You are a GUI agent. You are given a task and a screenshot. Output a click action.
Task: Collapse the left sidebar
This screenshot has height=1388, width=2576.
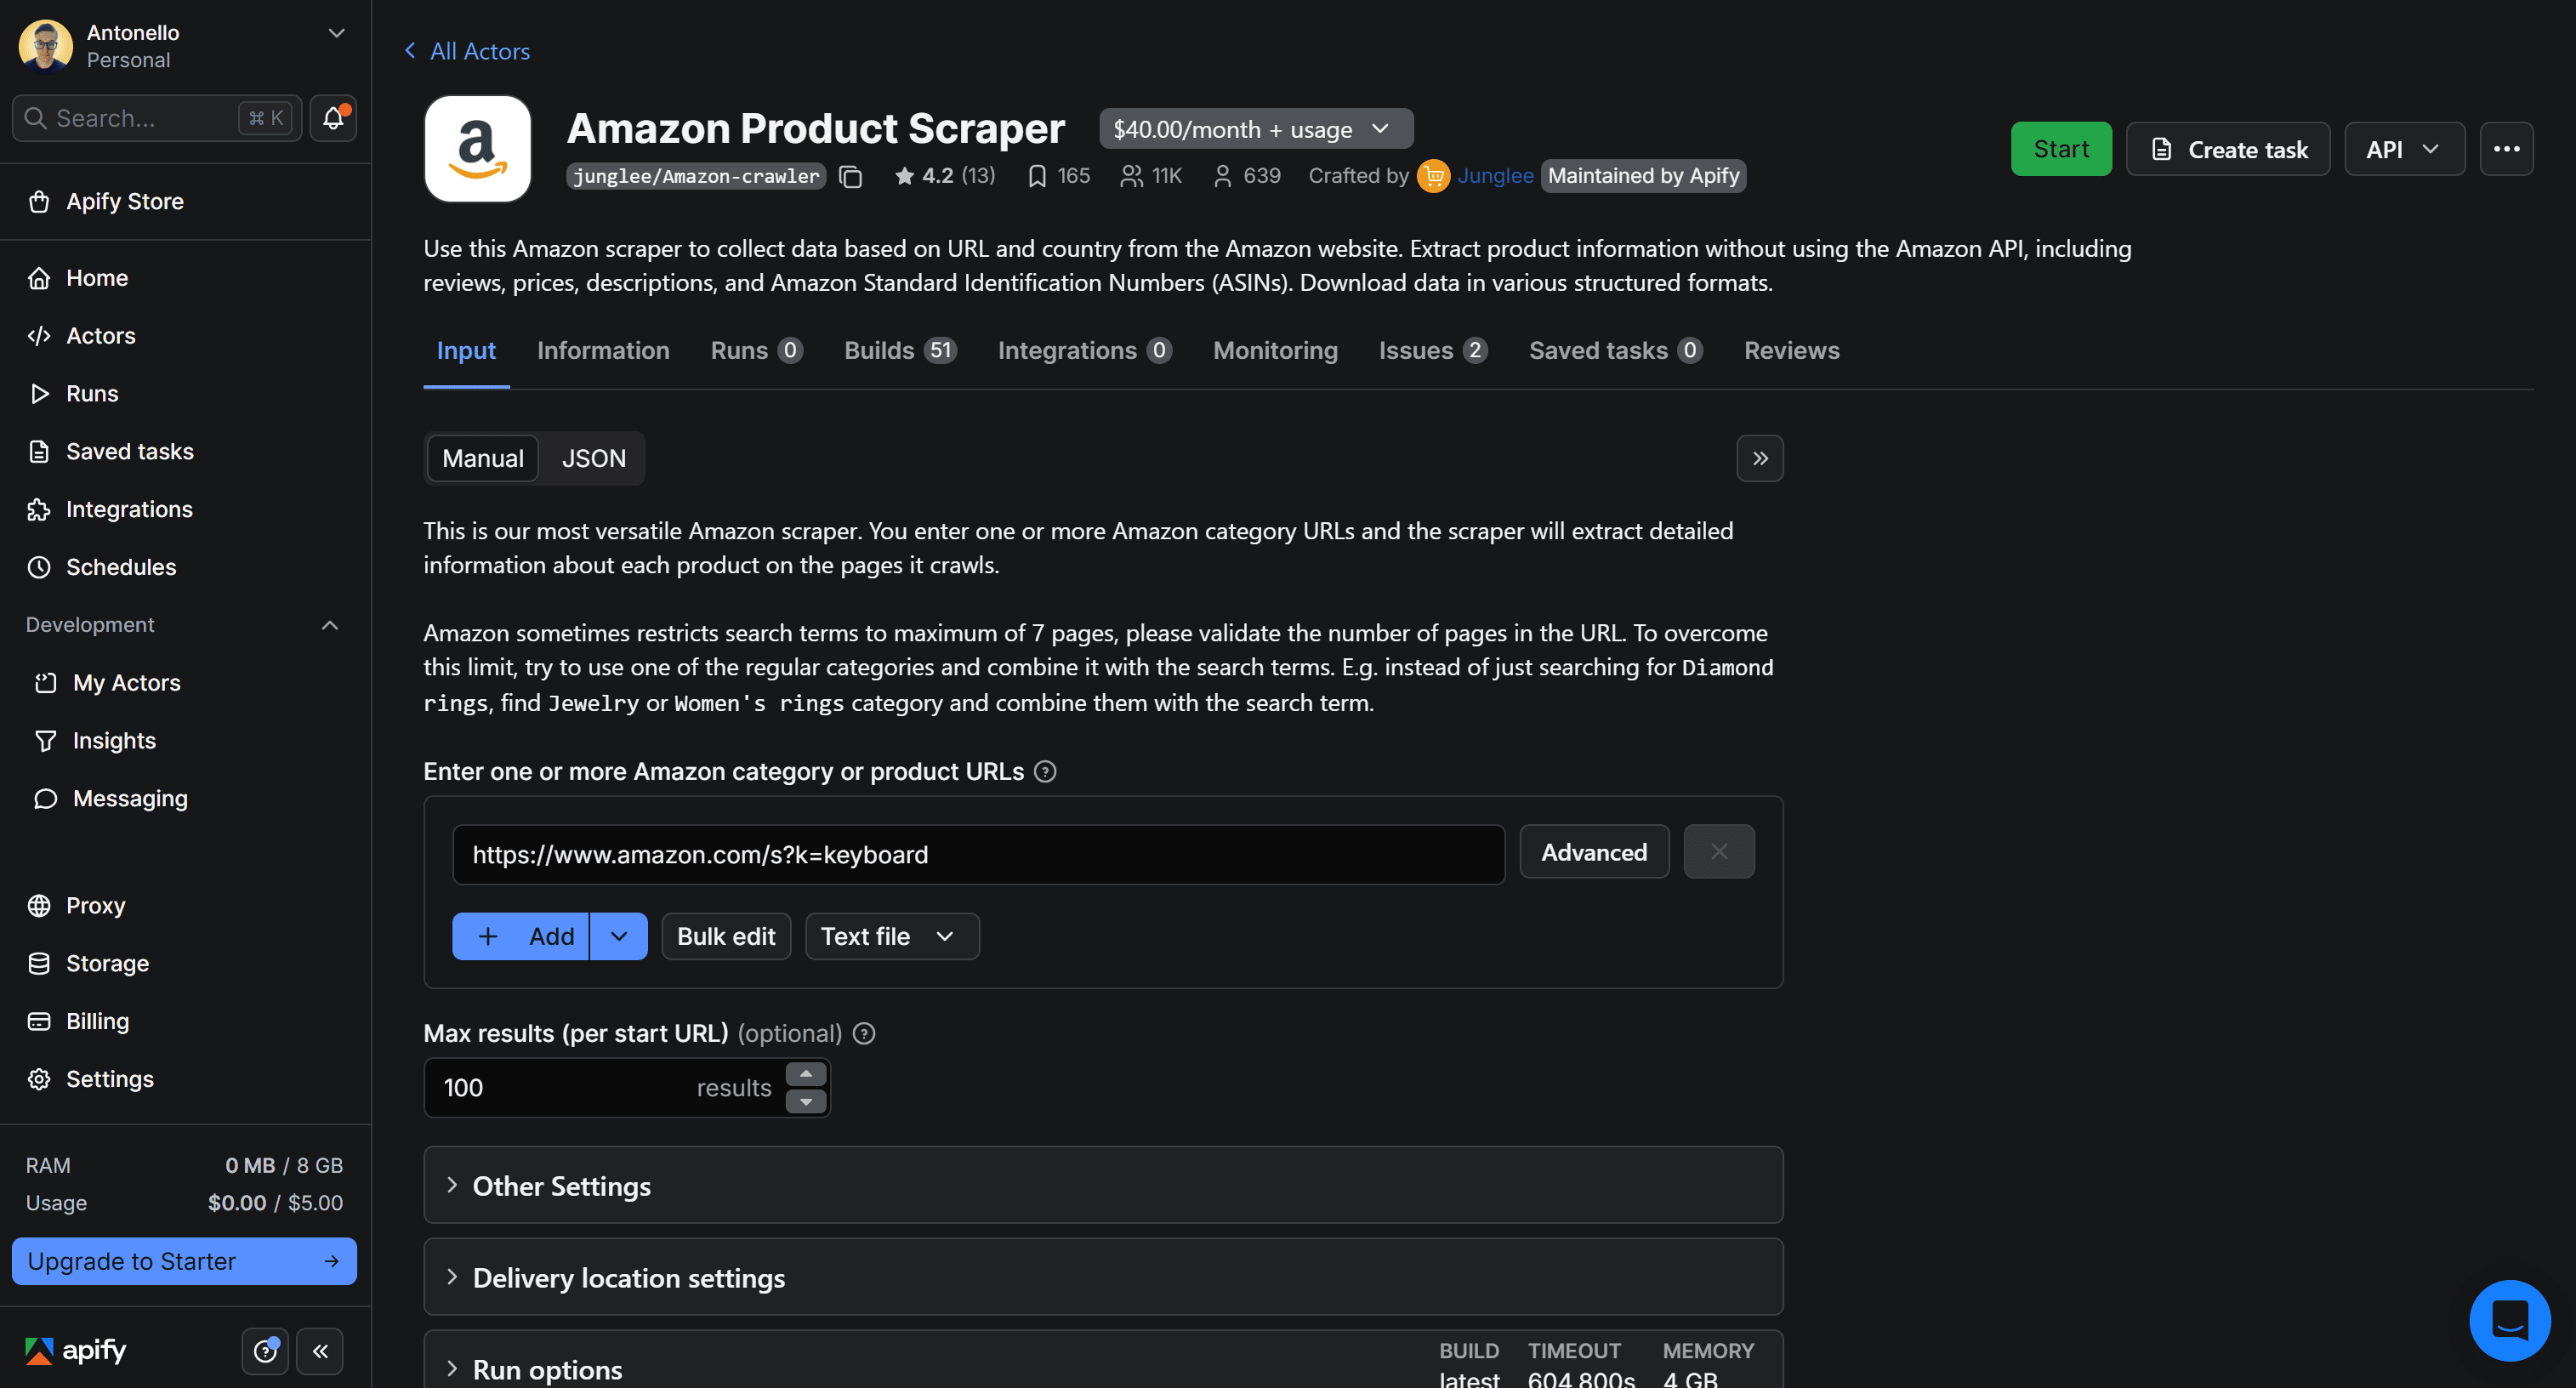point(320,1351)
